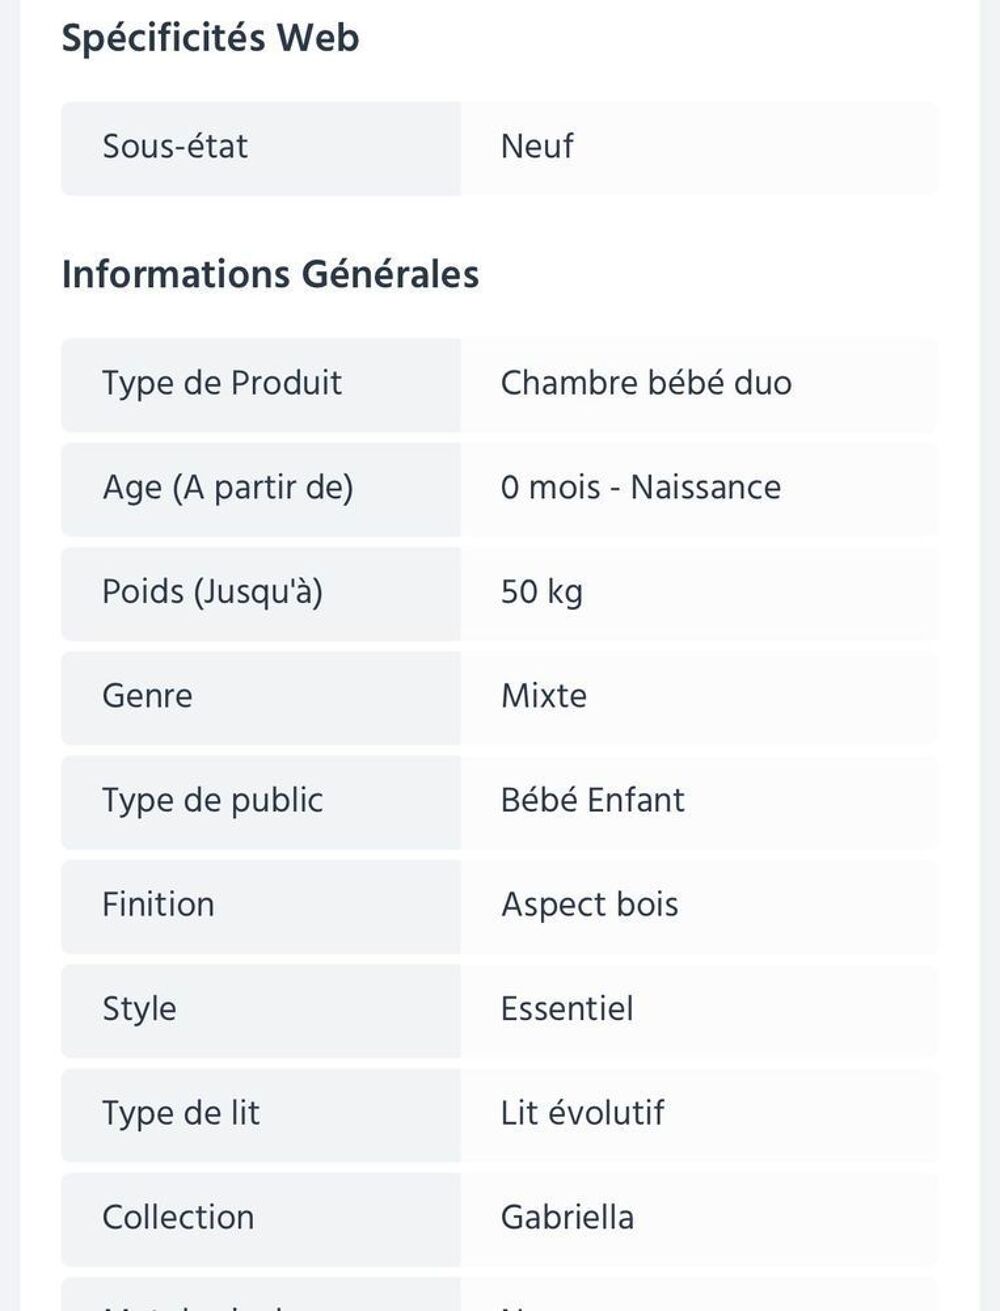Click the Chambre bébé duo value
Viewport: 1000px width, 1311px height.
click(x=646, y=383)
